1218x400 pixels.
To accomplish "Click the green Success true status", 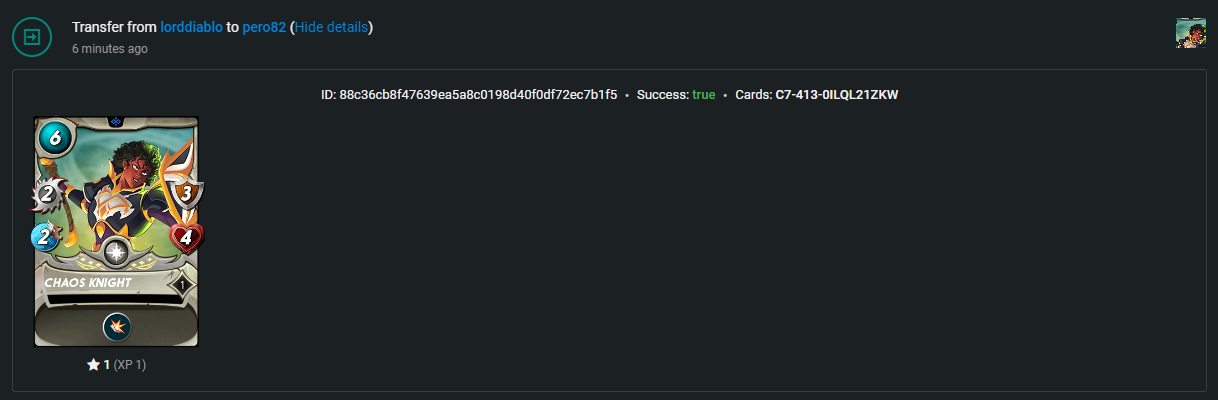I will tap(704, 95).
